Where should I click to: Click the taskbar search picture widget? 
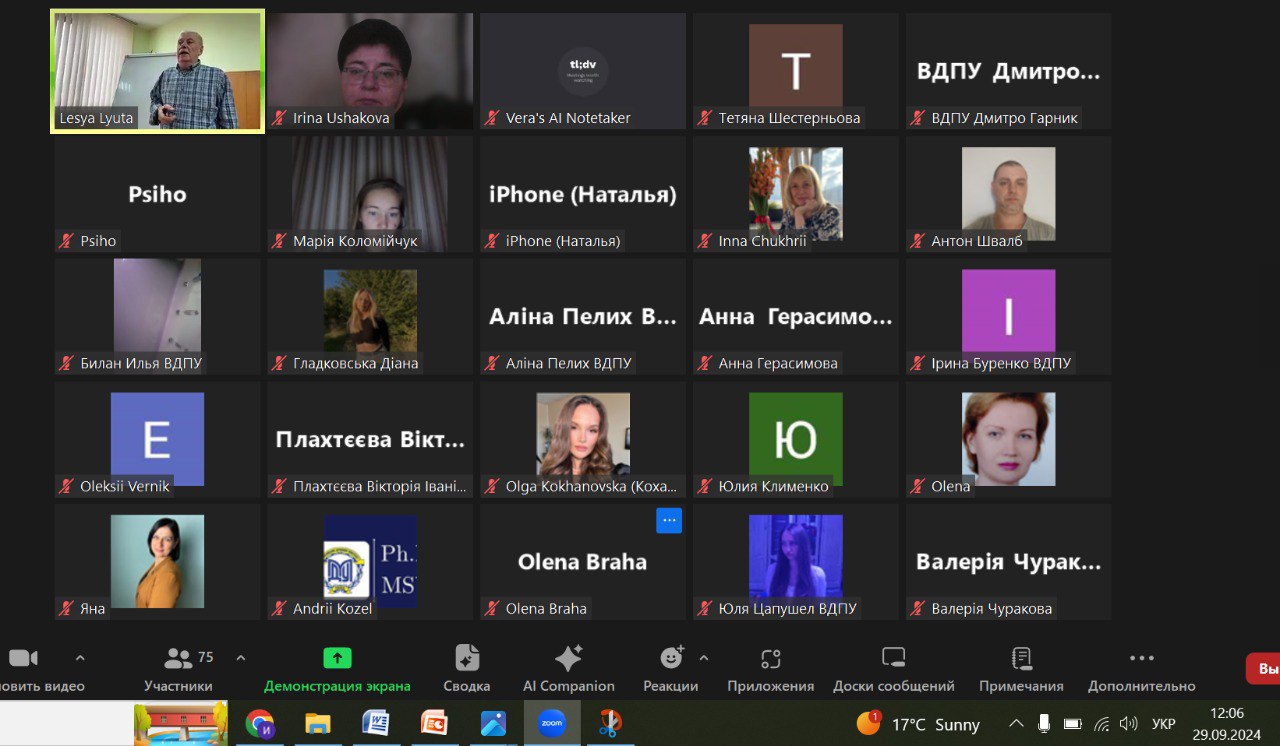click(x=181, y=723)
